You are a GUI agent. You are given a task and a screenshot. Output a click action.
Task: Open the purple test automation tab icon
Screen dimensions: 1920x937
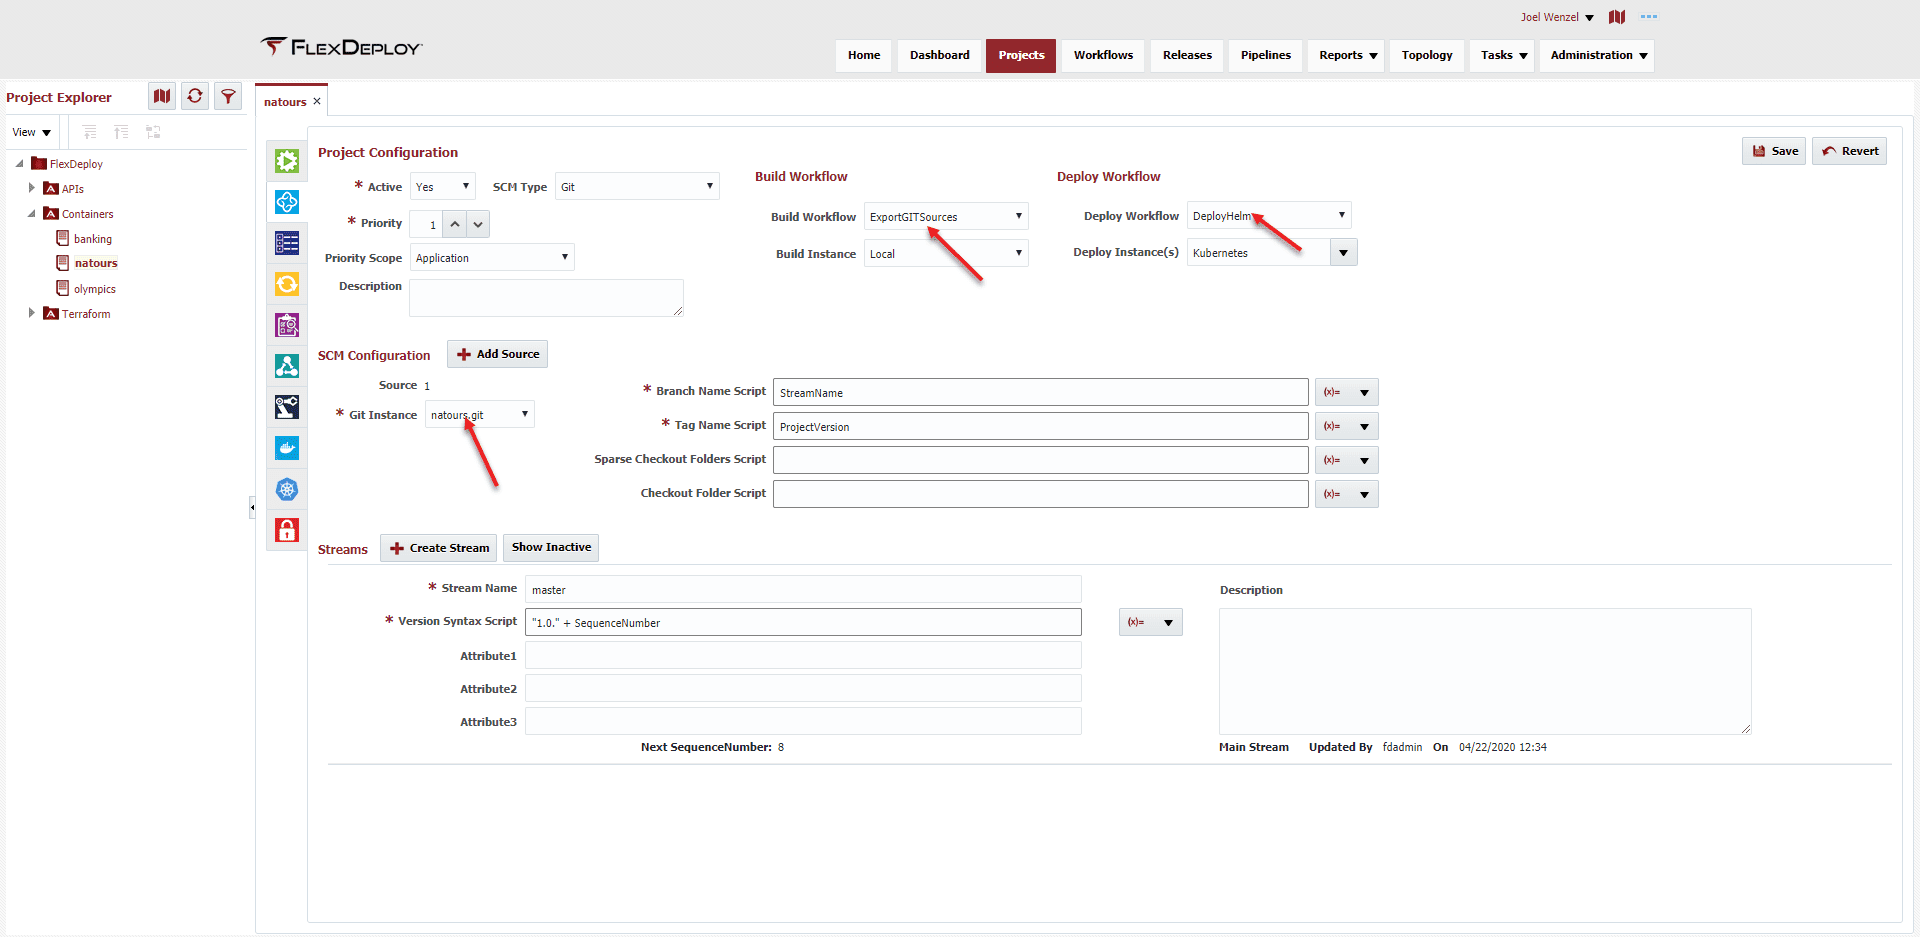pyautogui.click(x=287, y=325)
